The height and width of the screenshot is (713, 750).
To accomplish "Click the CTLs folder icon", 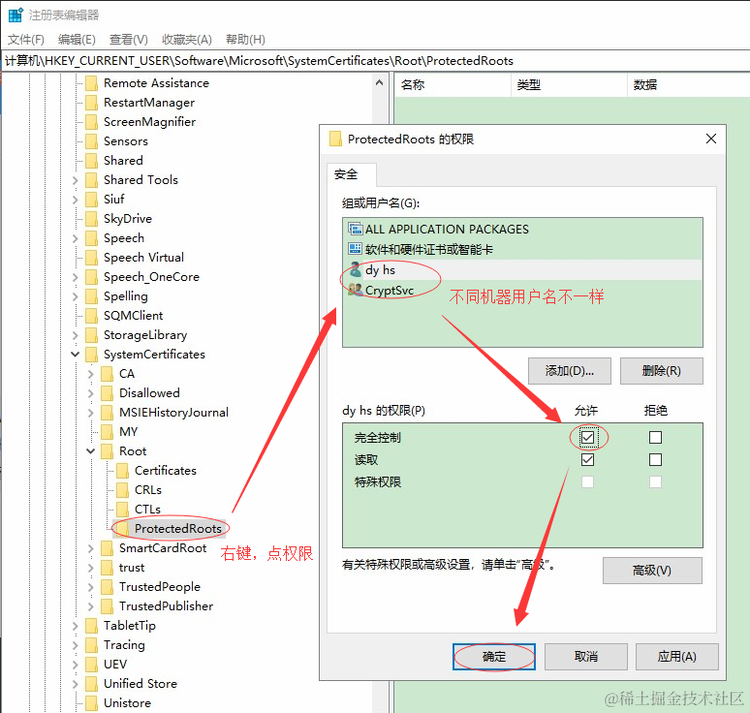I will coord(123,509).
